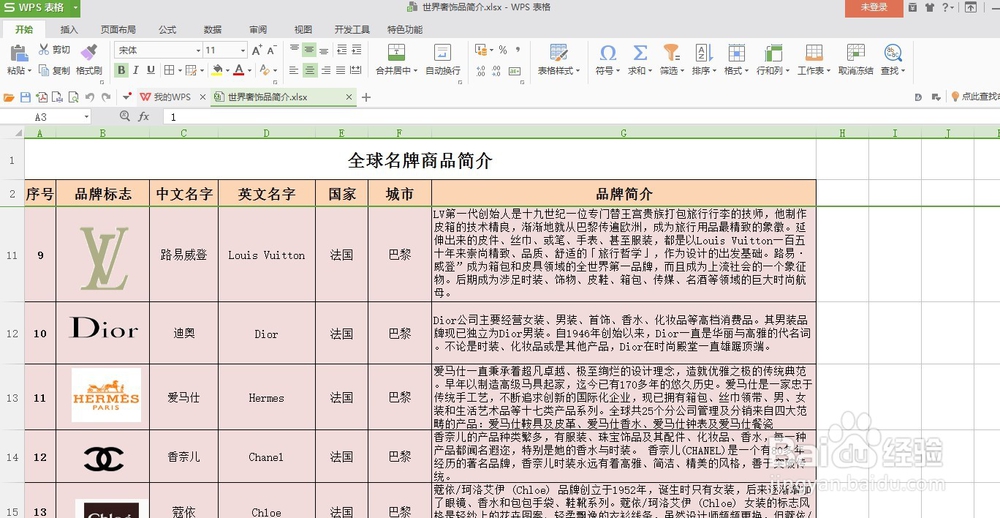The image size is (1000, 518).
Task: Switch to the 审阅 (Review) tab
Action: pos(258,29)
